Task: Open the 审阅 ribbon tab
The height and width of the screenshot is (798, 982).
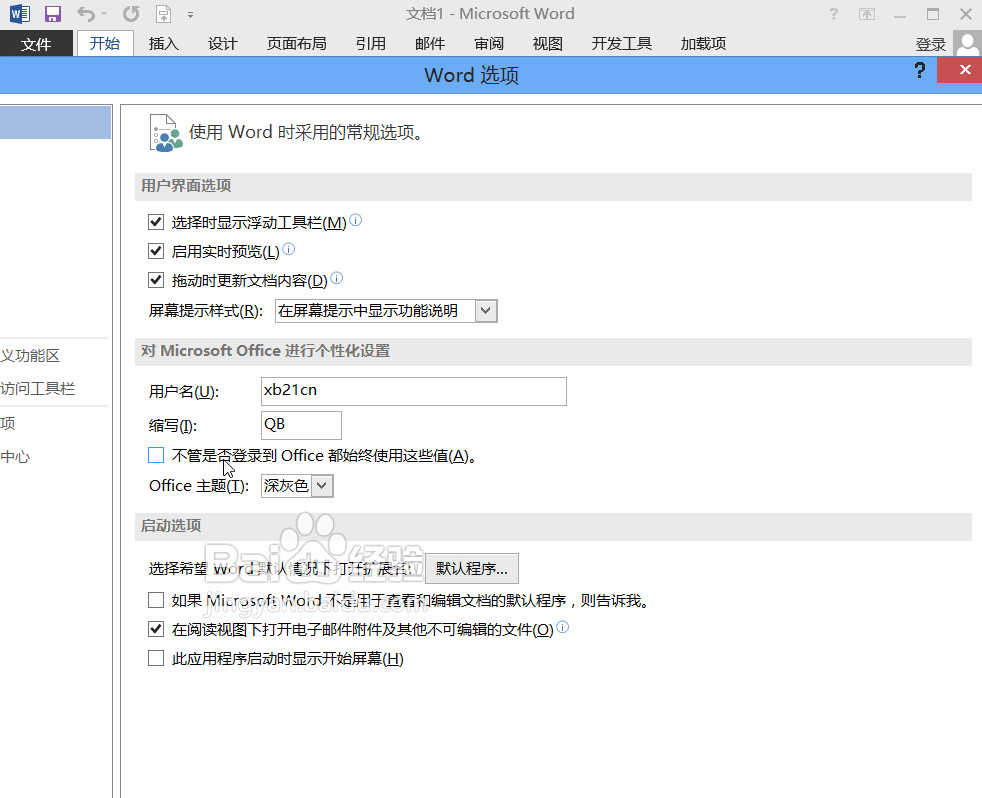Action: click(488, 43)
